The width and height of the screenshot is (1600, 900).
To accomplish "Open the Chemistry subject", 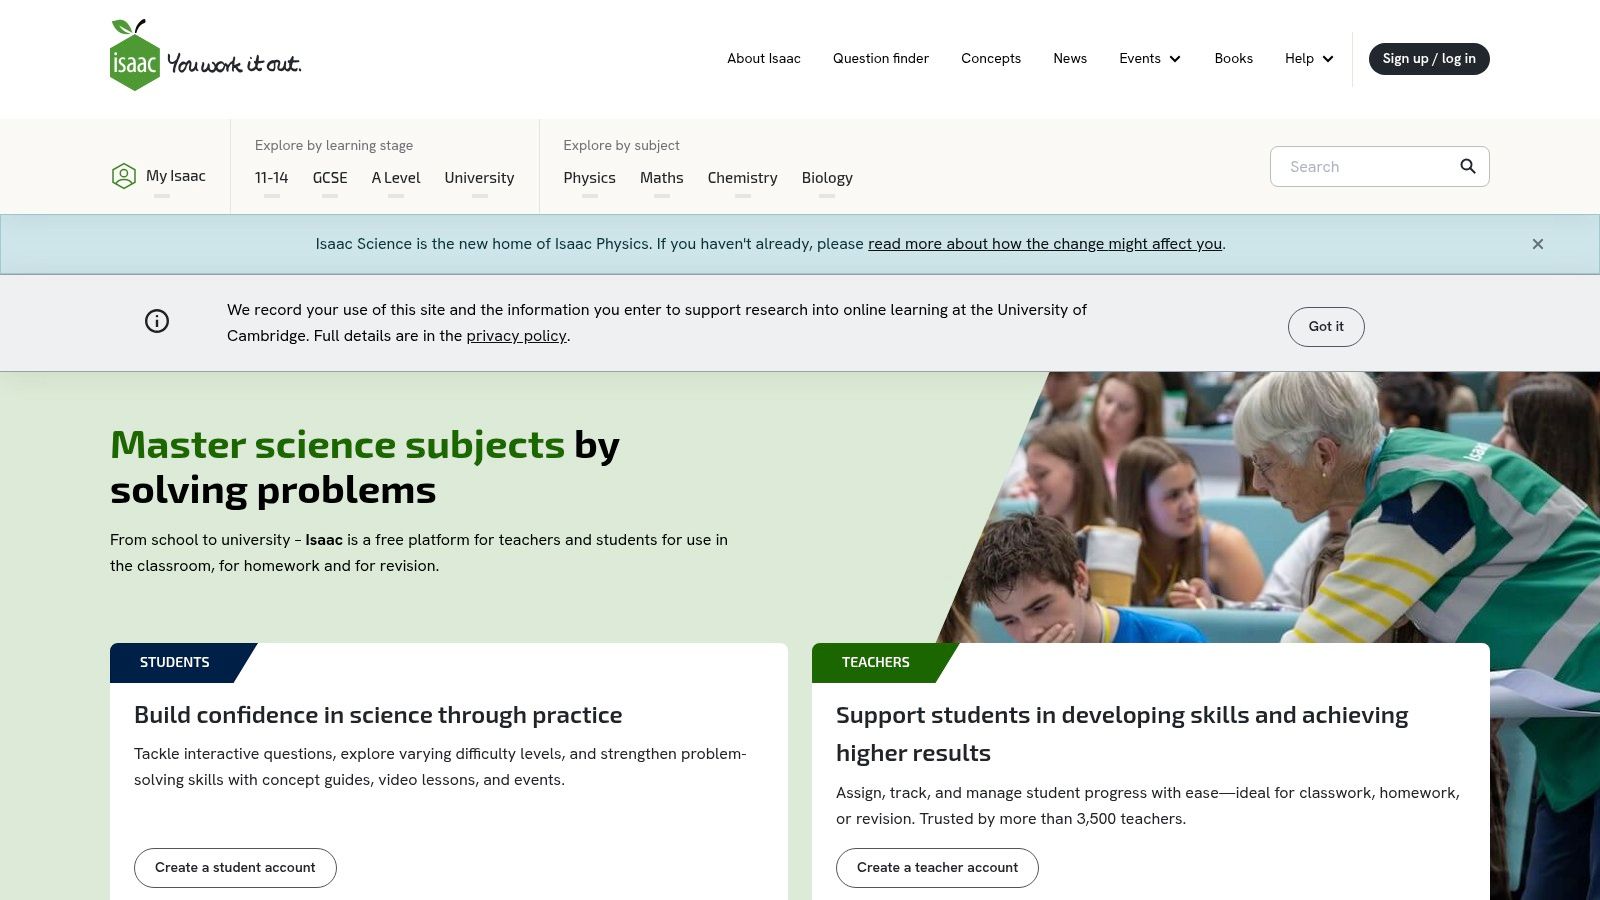I will click(x=742, y=178).
